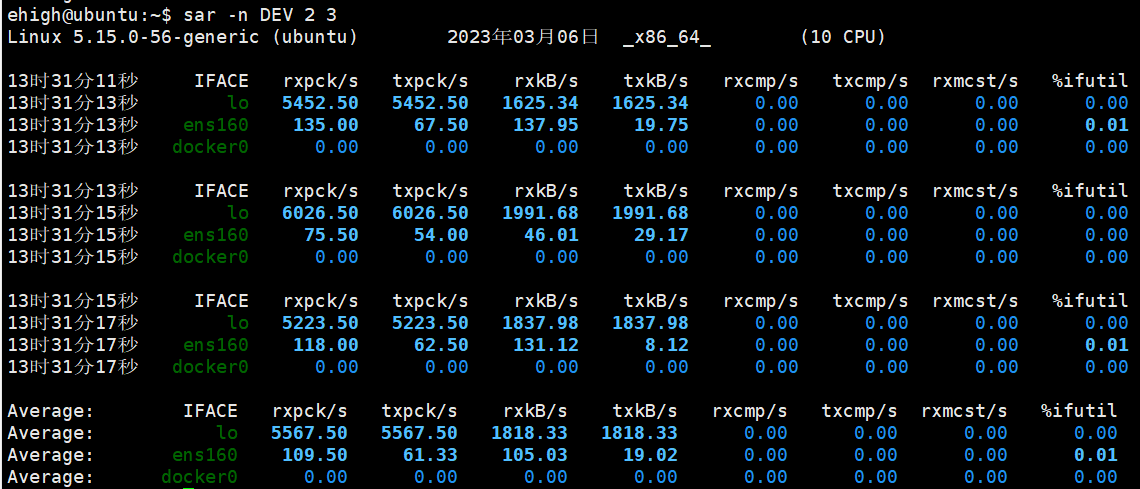Select rxkB/s value 1991.68

540,214
